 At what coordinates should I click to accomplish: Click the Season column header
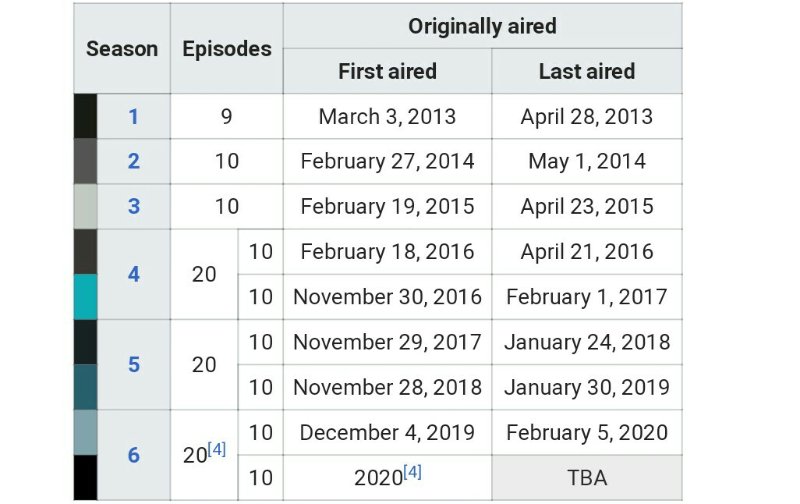point(122,48)
